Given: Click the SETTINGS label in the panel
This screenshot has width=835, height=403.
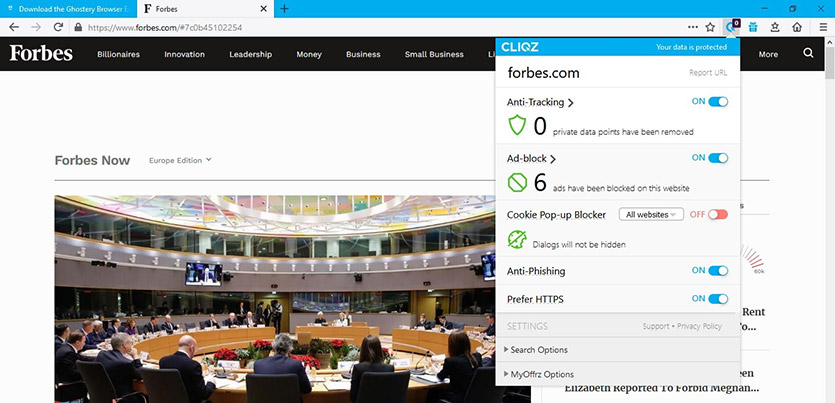Looking at the screenshot, I should [527, 326].
